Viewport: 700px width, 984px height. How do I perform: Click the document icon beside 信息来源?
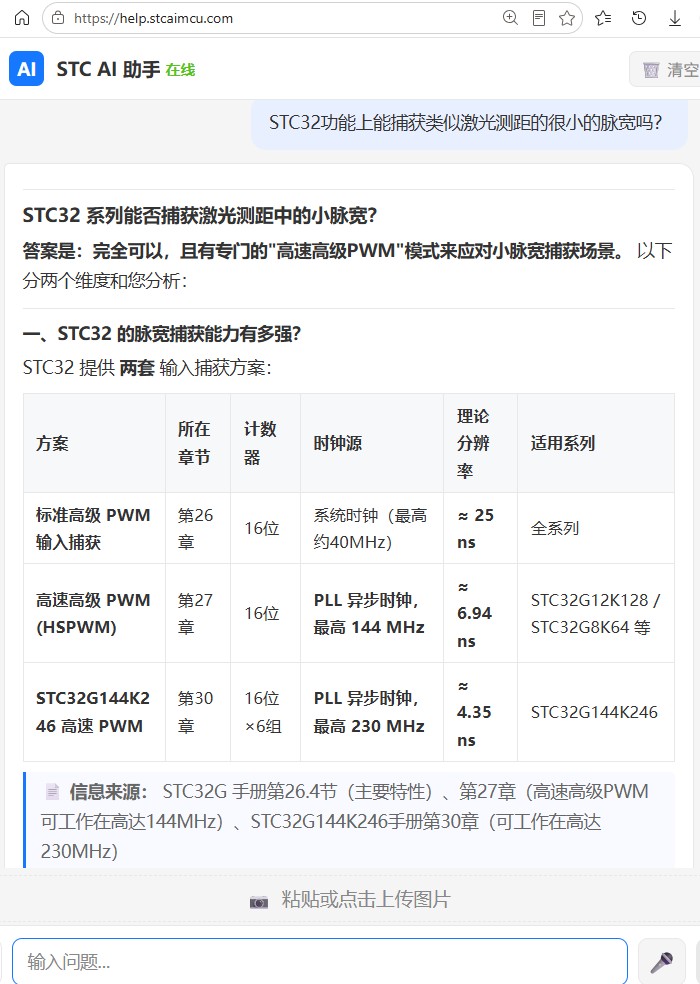coord(53,792)
